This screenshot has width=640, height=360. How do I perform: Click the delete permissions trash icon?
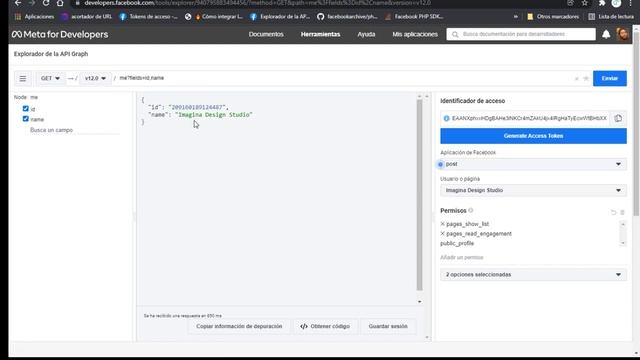622,212
